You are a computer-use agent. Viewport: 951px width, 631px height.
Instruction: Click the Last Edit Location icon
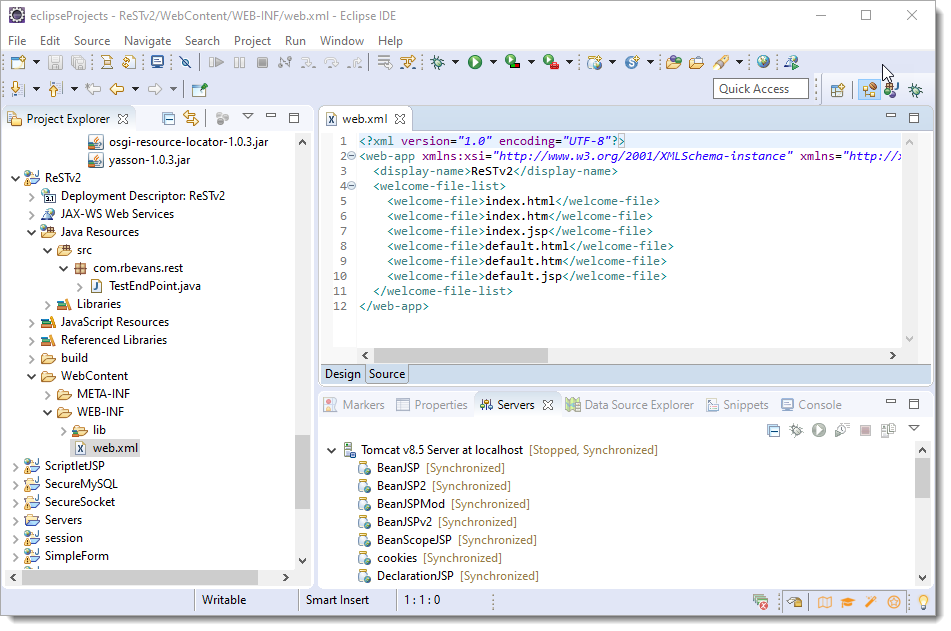point(93,89)
